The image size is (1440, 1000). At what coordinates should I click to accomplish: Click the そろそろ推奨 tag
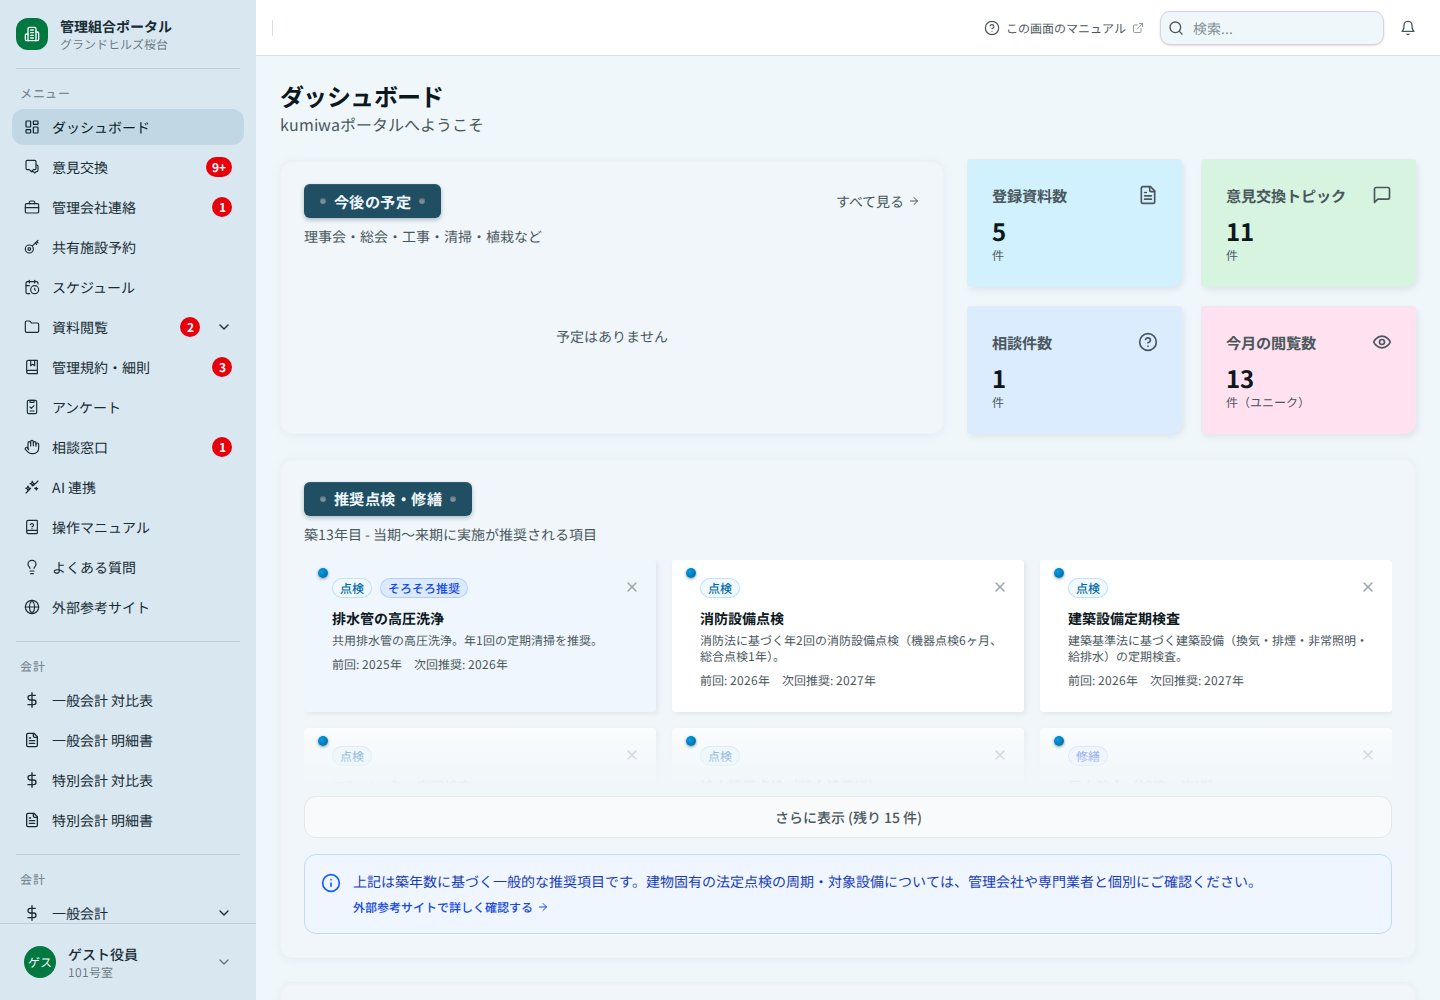[424, 588]
